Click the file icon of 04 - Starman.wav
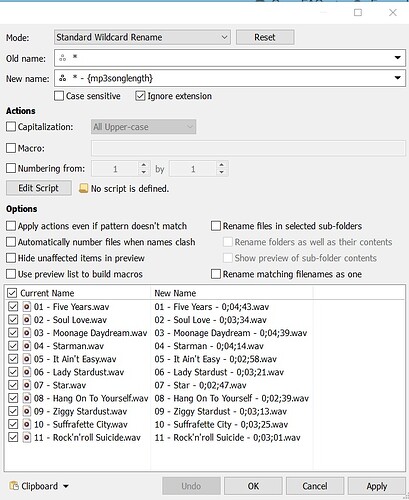409x500 pixels. (27, 346)
